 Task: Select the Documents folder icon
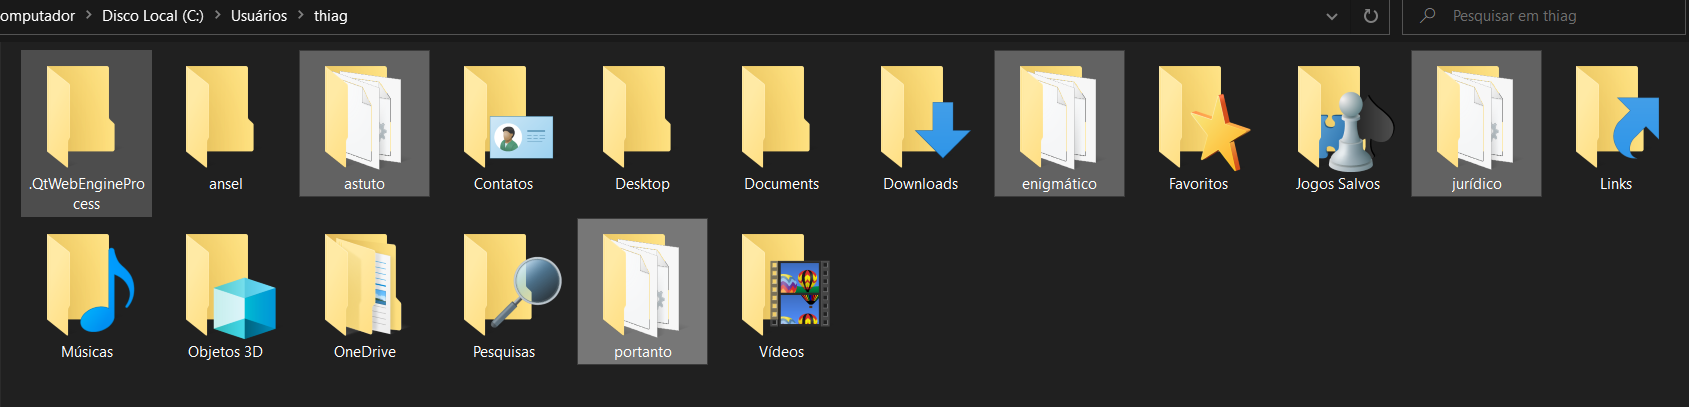pos(775,116)
